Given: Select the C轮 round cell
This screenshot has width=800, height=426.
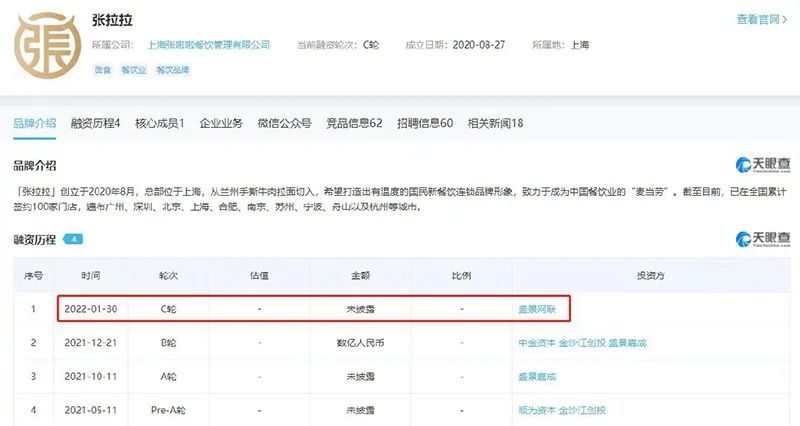Looking at the screenshot, I should (168, 309).
